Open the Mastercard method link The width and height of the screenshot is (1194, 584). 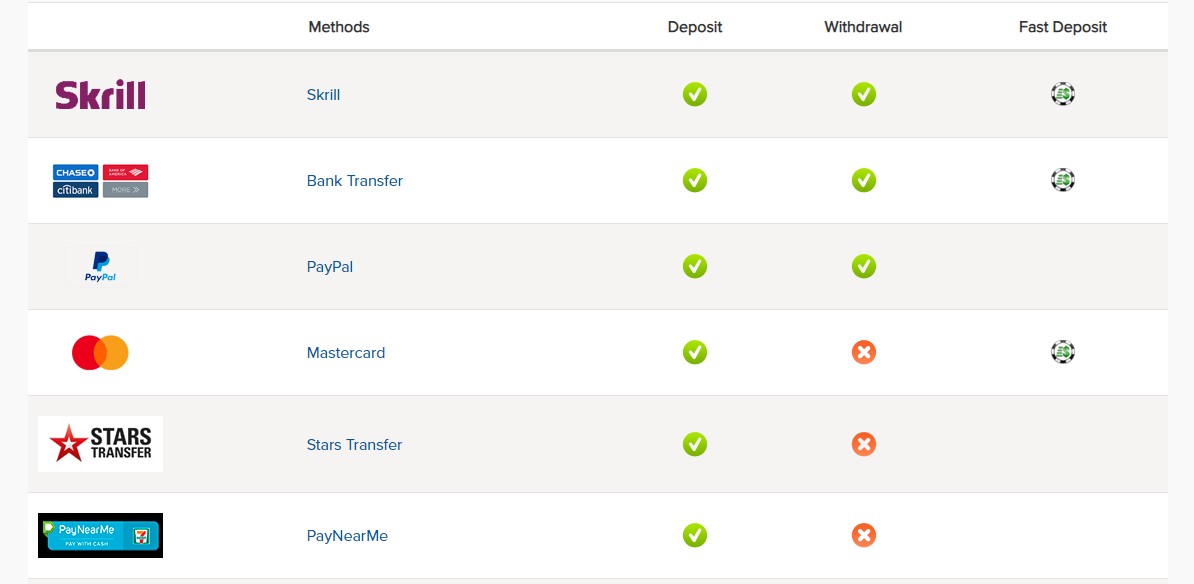pos(346,353)
